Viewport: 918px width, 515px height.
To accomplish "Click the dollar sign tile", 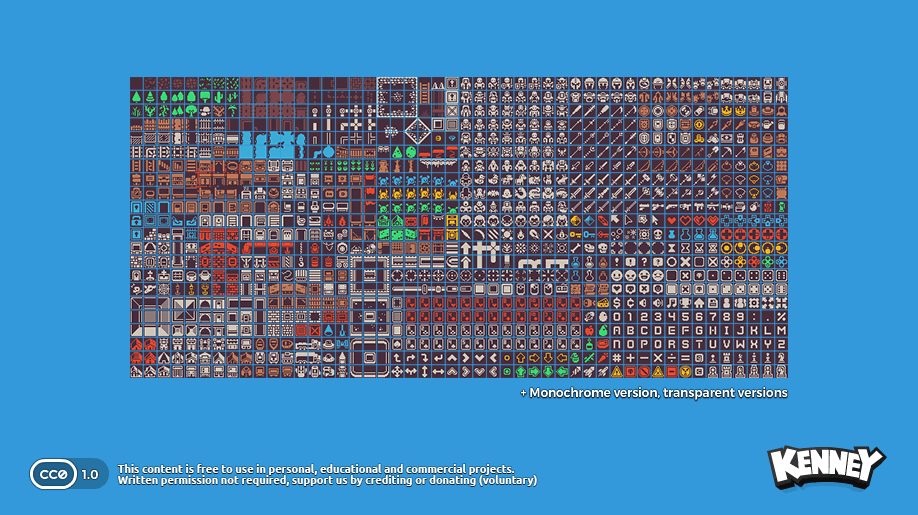I will coord(616,303).
